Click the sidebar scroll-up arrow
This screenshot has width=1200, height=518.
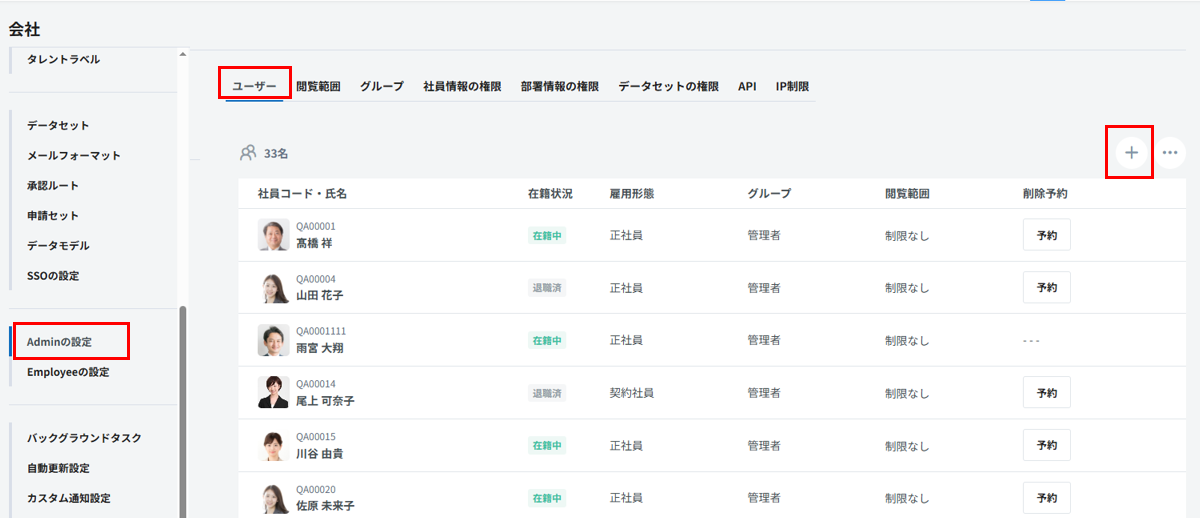(x=182, y=55)
